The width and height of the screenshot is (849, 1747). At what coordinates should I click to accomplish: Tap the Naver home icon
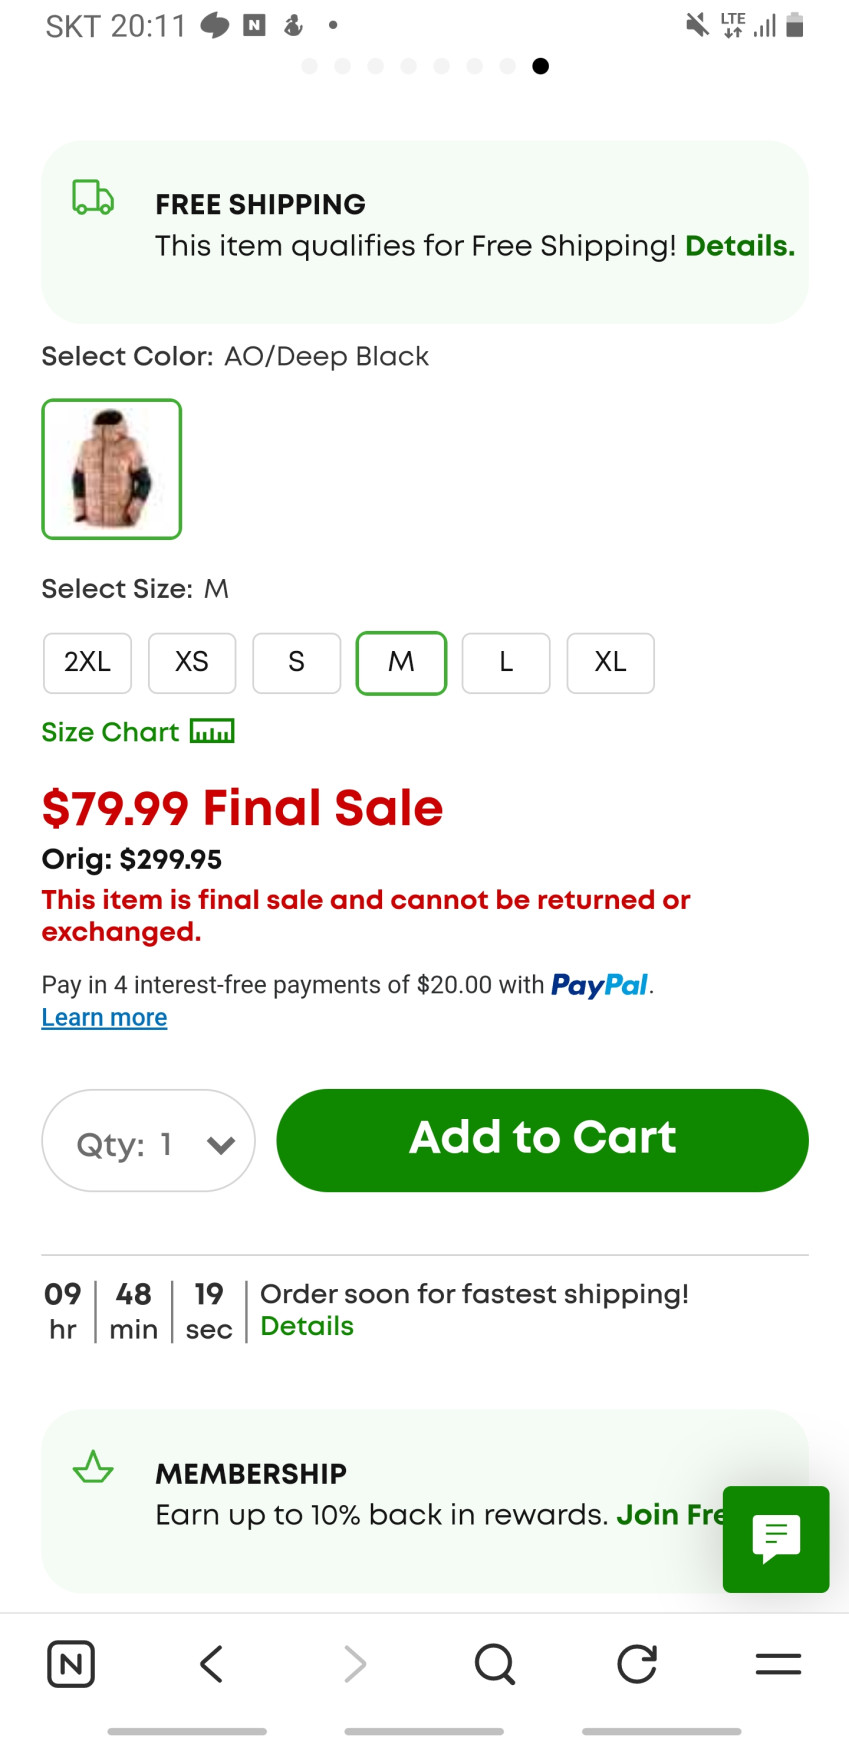click(71, 1664)
